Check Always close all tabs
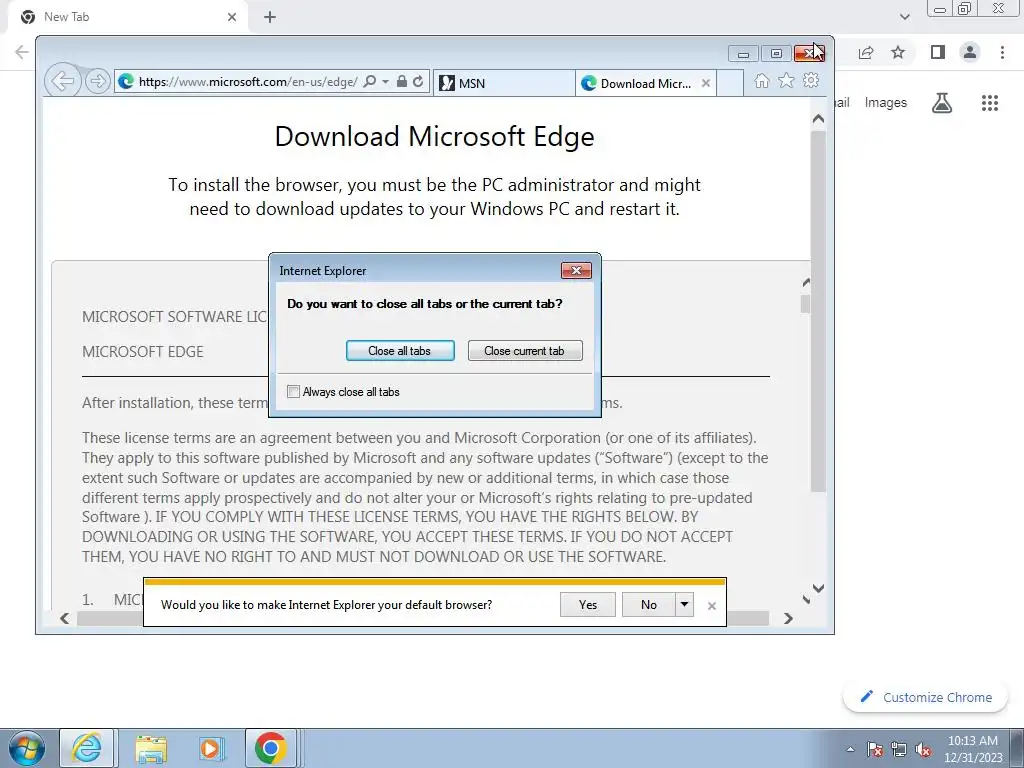The width and height of the screenshot is (1024, 768). pos(293,392)
